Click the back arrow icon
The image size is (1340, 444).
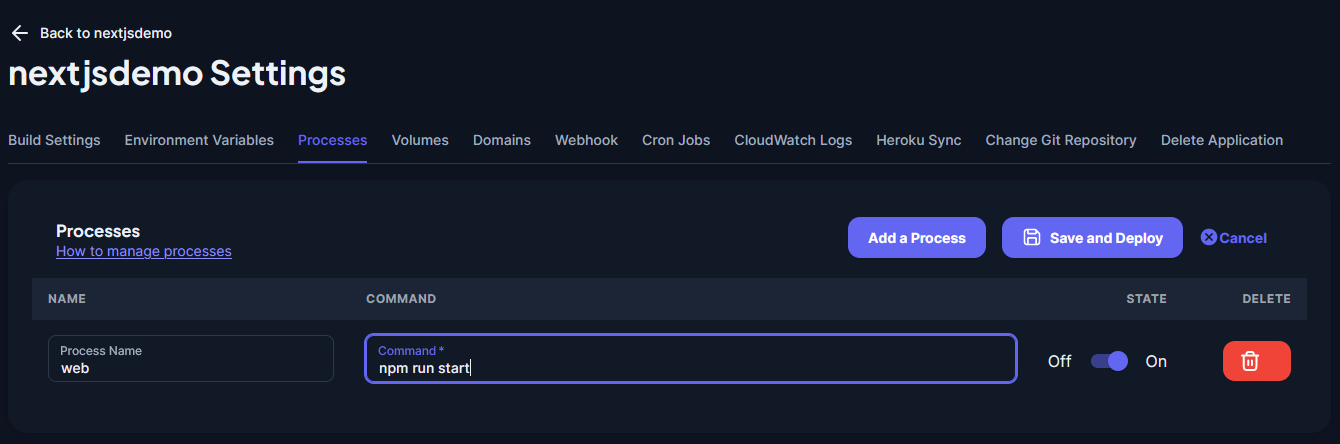coord(18,33)
